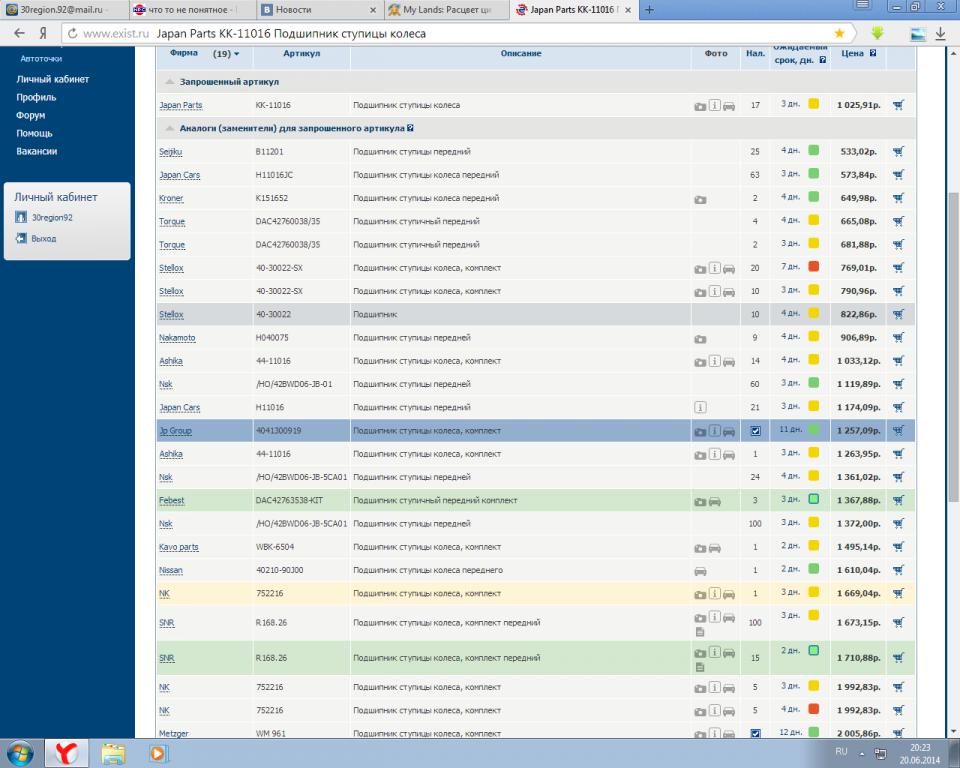This screenshot has height=768, width=960.
Task: Open Seijiku firm link
Action: [171, 152]
